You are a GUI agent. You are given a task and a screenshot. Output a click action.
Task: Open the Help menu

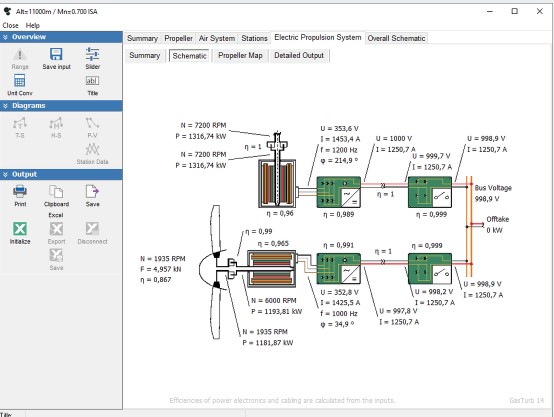33,25
